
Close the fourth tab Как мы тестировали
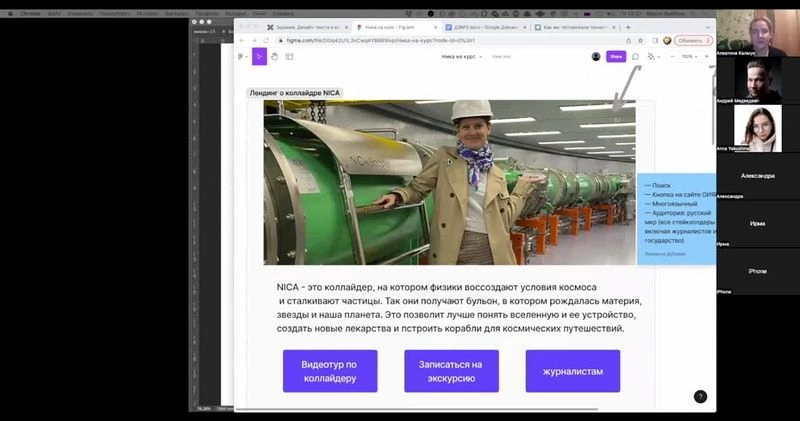click(613, 27)
